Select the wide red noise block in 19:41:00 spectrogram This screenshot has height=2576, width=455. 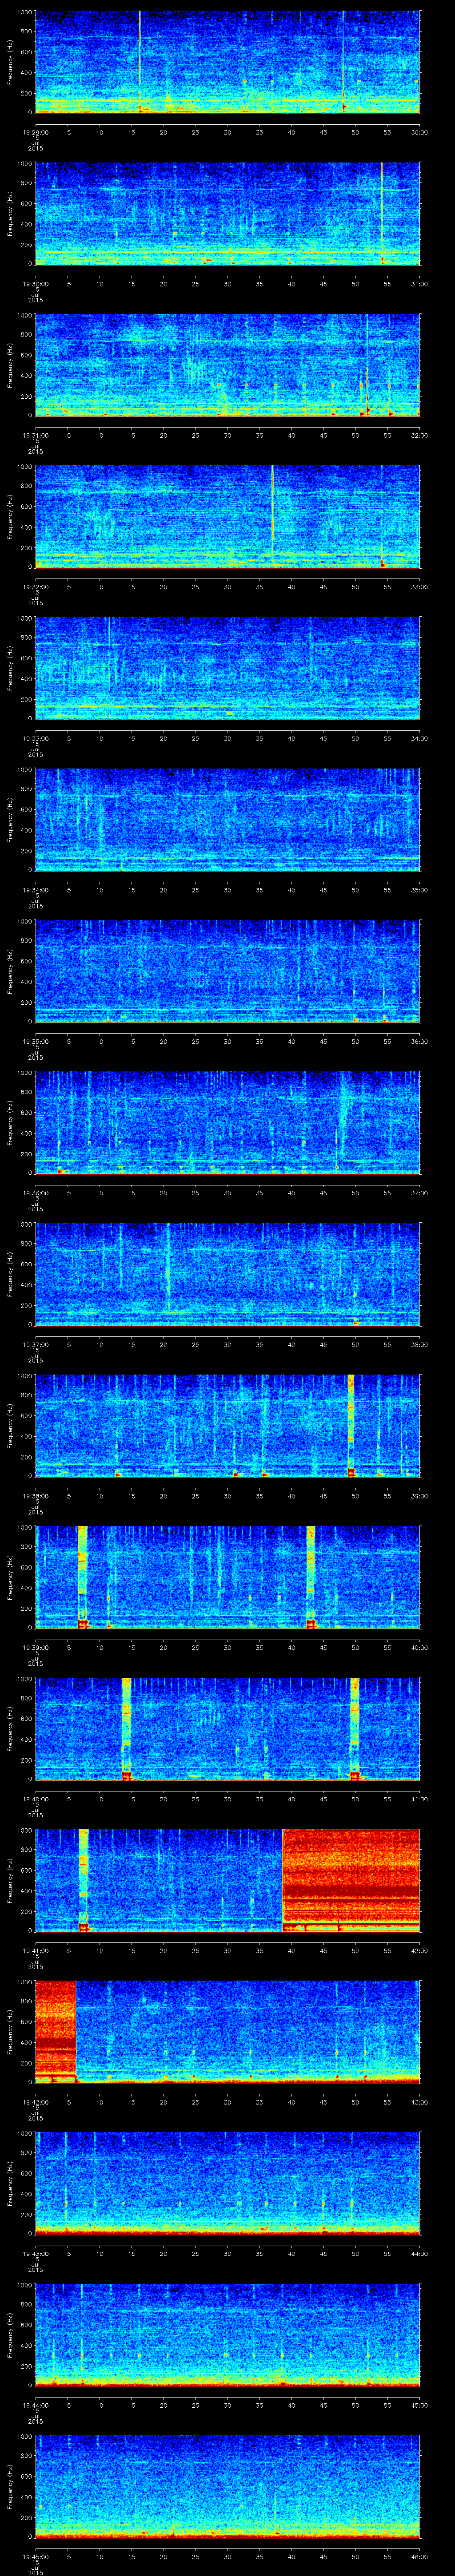click(351, 1879)
